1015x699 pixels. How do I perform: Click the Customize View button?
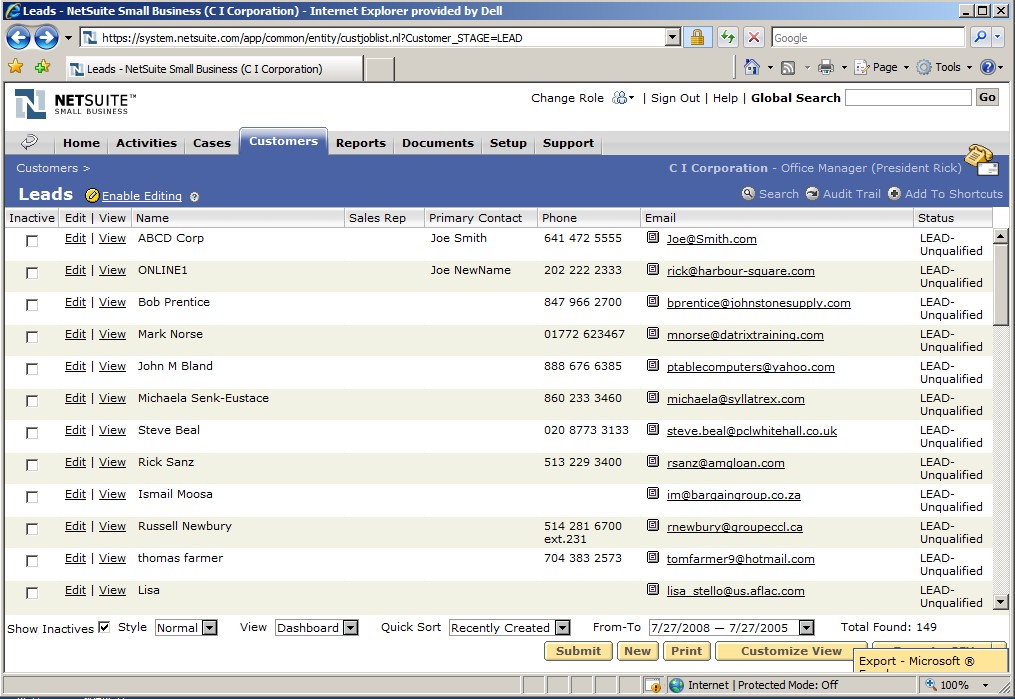click(791, 651)
